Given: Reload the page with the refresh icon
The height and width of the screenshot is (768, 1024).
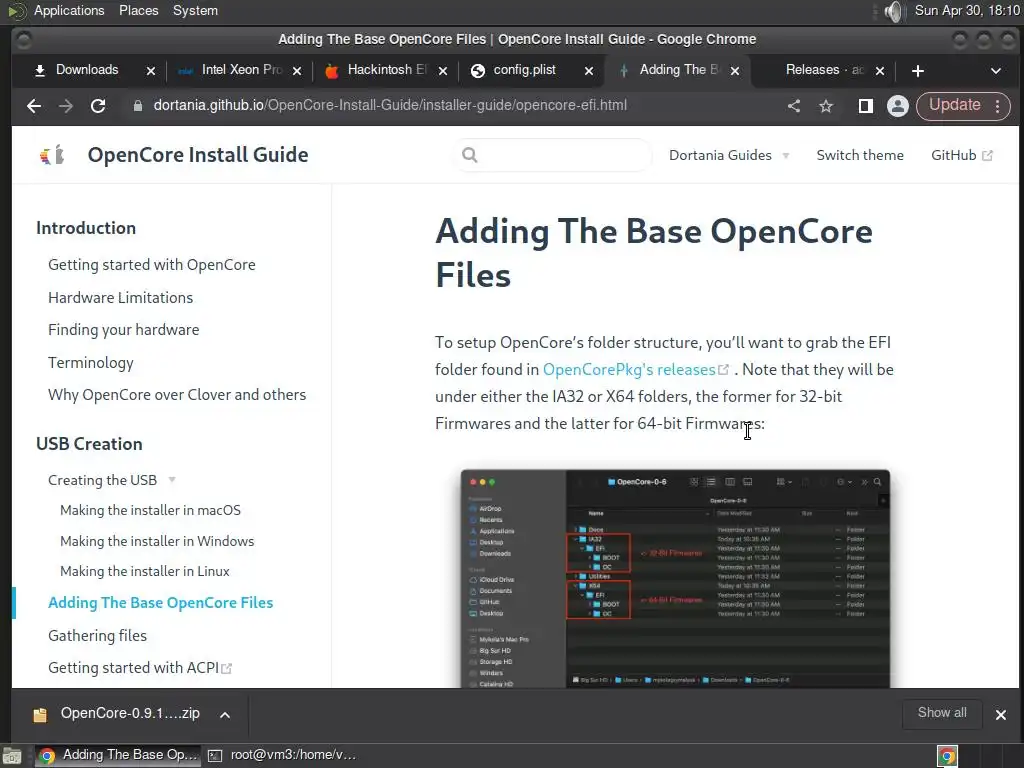Looking at the screenshot, I should coord(98,106).
